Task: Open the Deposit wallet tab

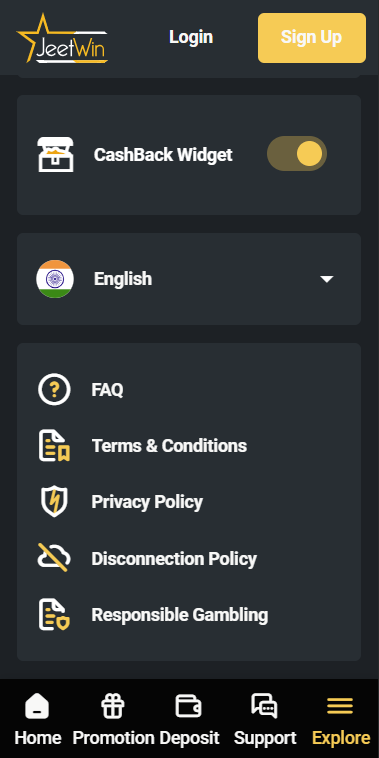Action: point(189,719)
